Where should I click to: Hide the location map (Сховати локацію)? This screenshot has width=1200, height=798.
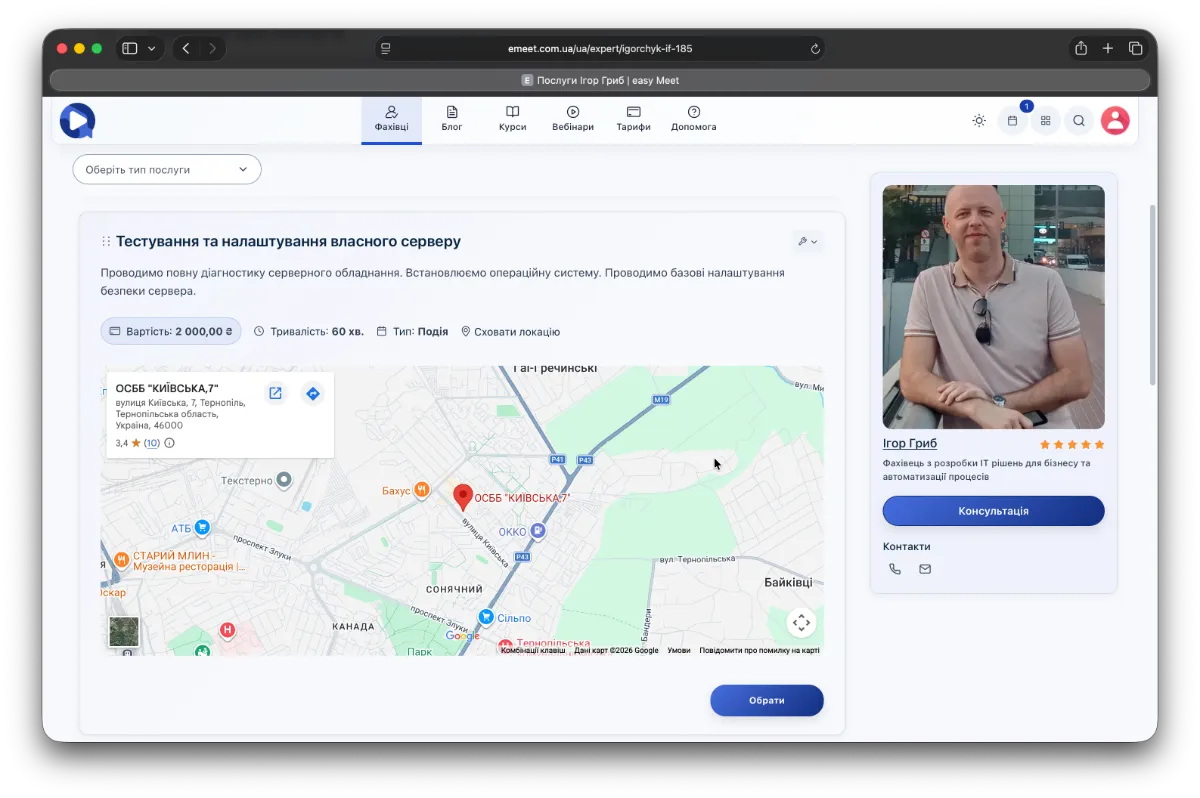pos(510,332)
